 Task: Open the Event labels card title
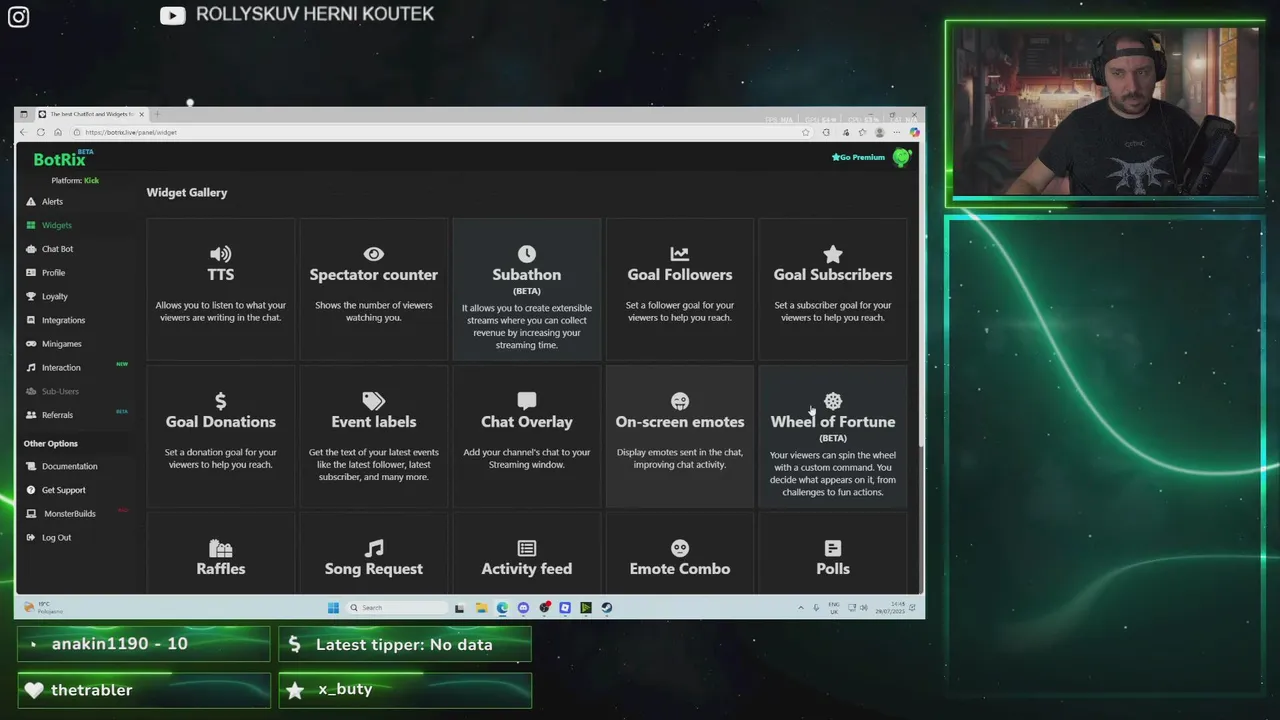[373, 422]
